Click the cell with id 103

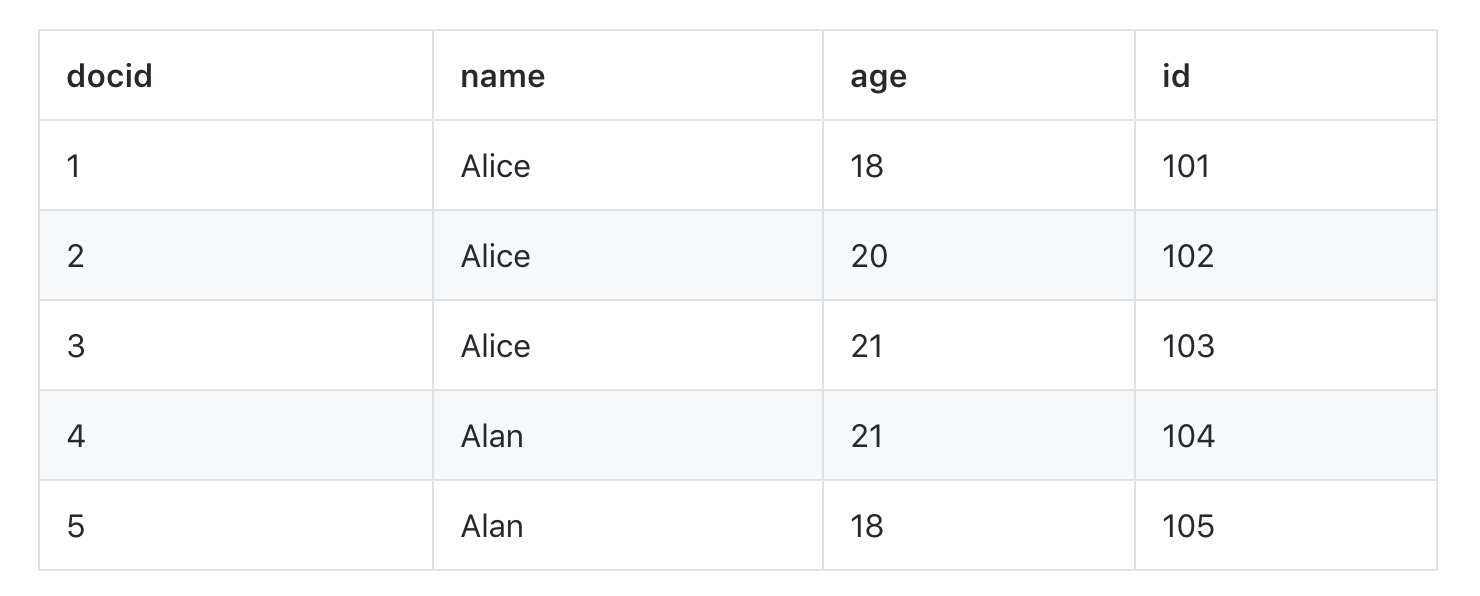pyautogui.click(x=1188, y=346)
